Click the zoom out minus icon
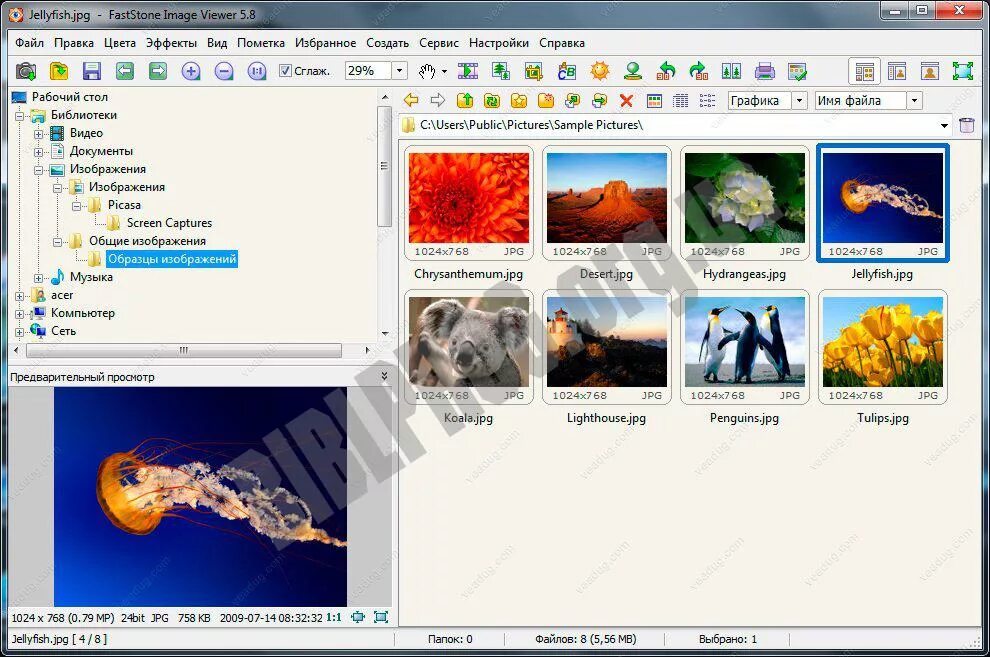990x657 pixels. [x=224, y=71]
